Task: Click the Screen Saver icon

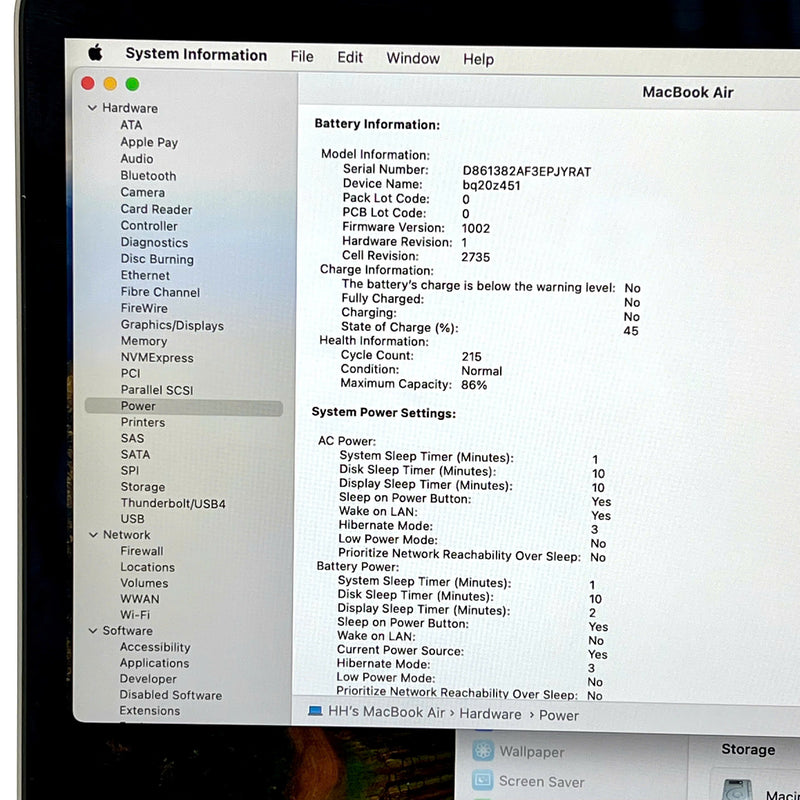Action: pos(484,781)
